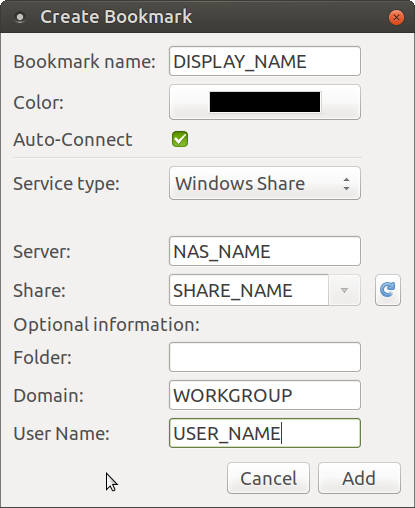Click the Color label text
The image size is (415, 508).
pyautogui.click(x=38, y=102)
